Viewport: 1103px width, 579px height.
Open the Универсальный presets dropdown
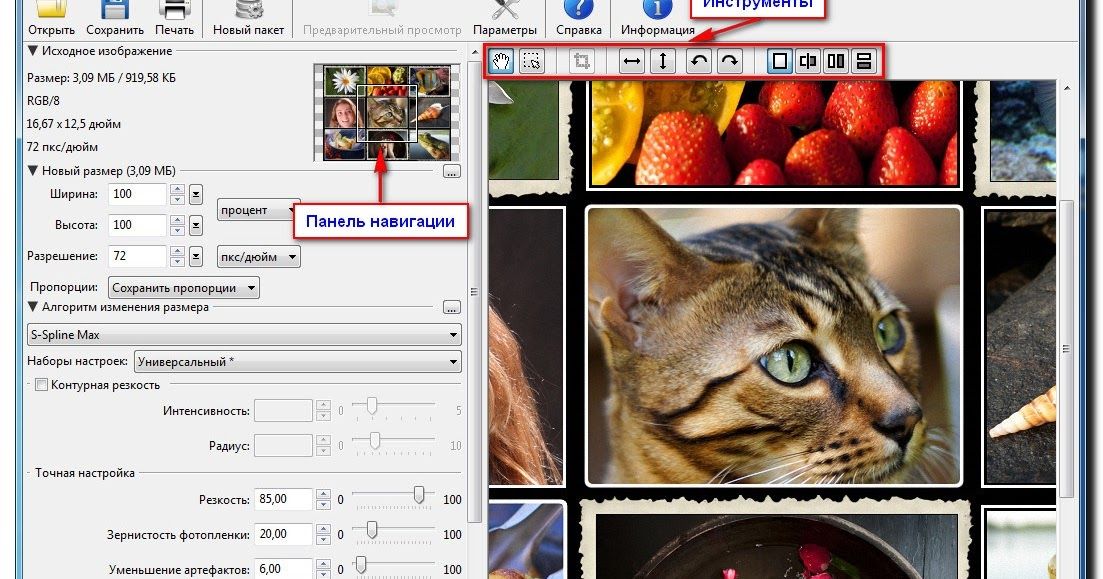pos(298,362)
